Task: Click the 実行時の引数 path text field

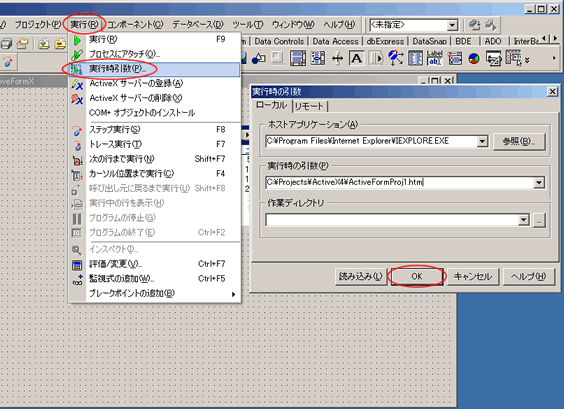Action: pyautogui.click(x=400, y=182)
